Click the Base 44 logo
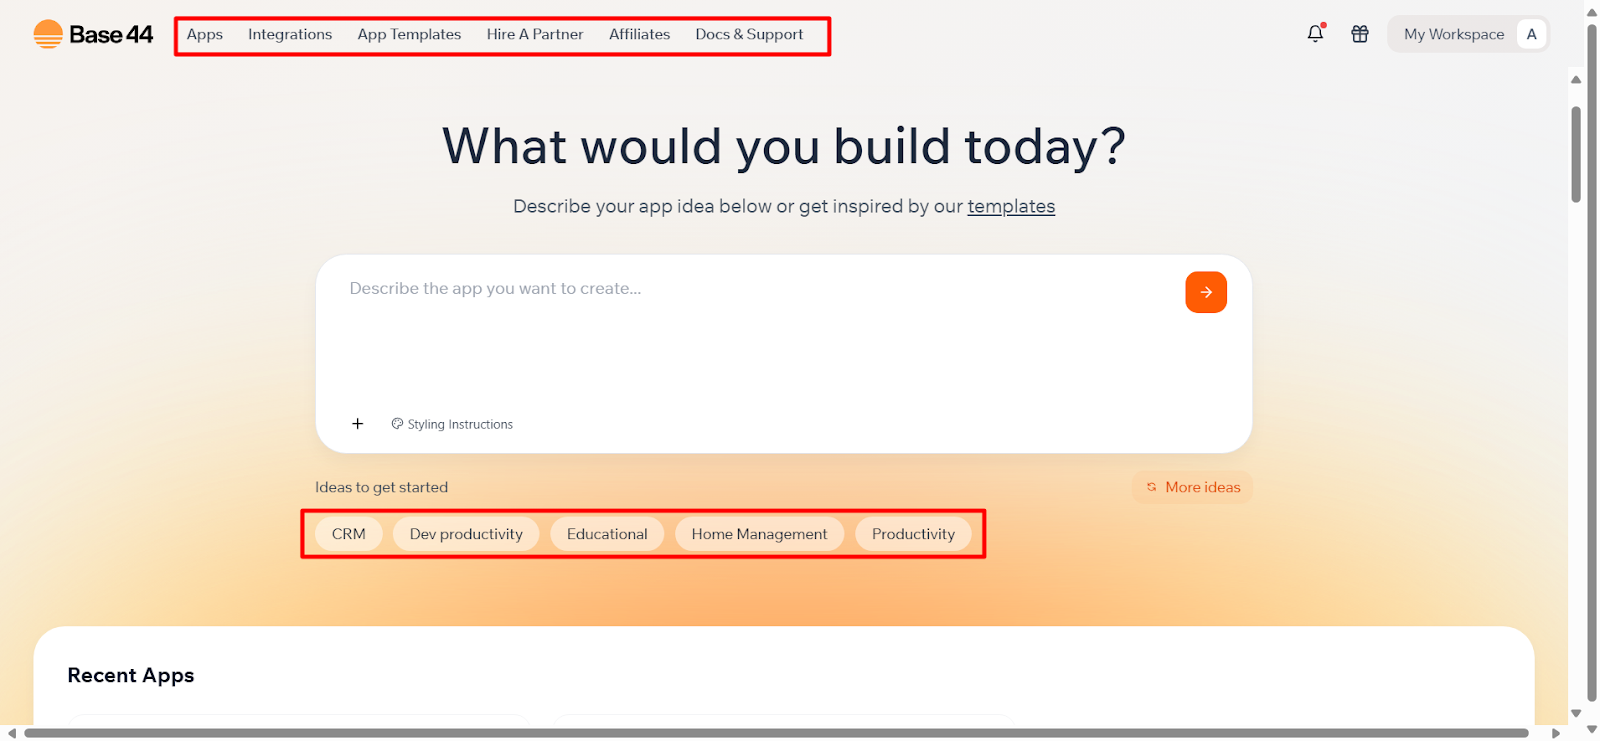 pyautogui.click(x=93, y=34)
